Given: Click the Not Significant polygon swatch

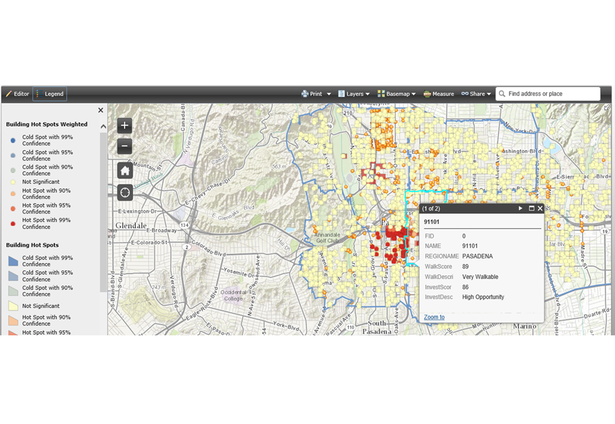Looking at the screenshot, I should 13,306.
